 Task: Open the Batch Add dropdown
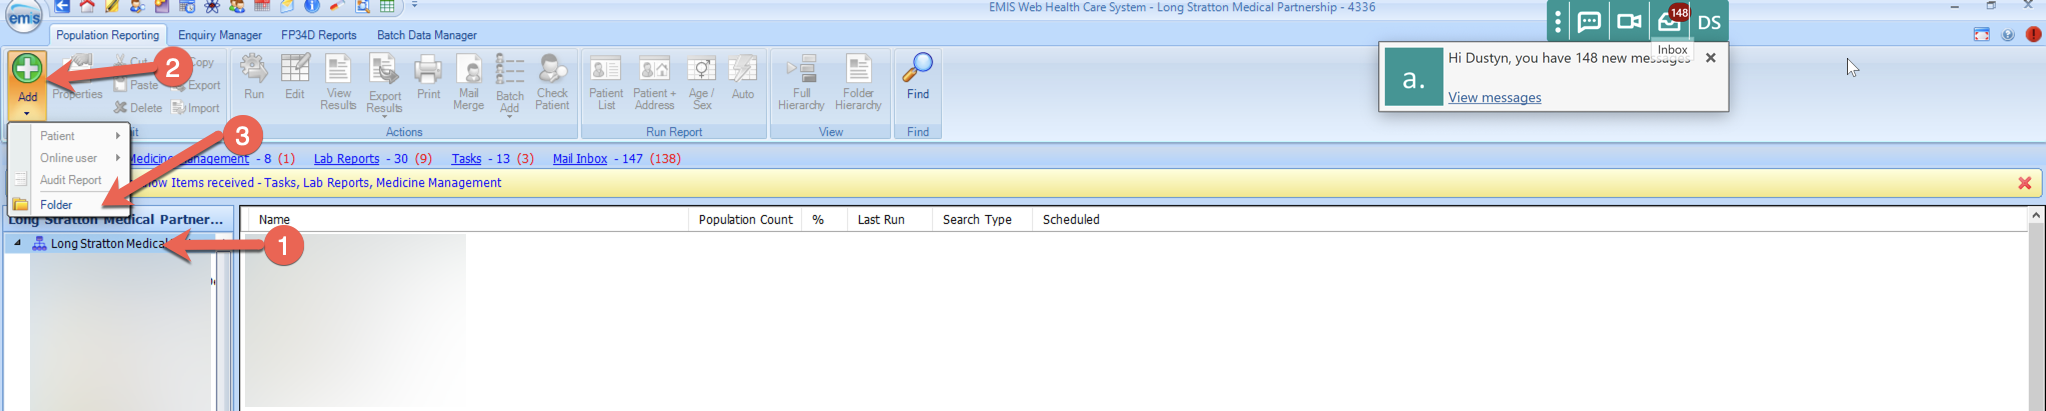pyautogui.click(x=510, y=116)
